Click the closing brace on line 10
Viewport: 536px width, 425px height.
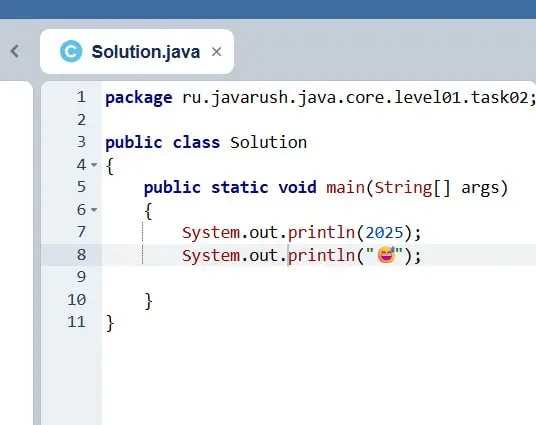click(148, 301)
